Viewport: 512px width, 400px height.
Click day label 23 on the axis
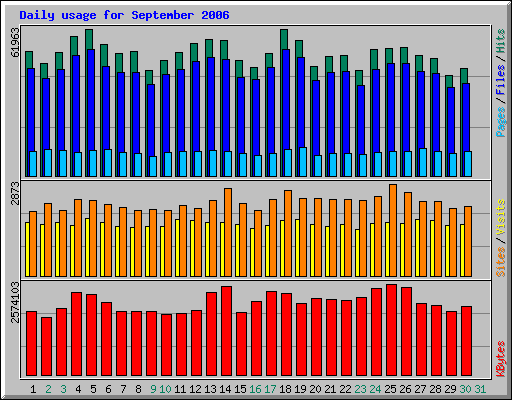coord(360,389)
